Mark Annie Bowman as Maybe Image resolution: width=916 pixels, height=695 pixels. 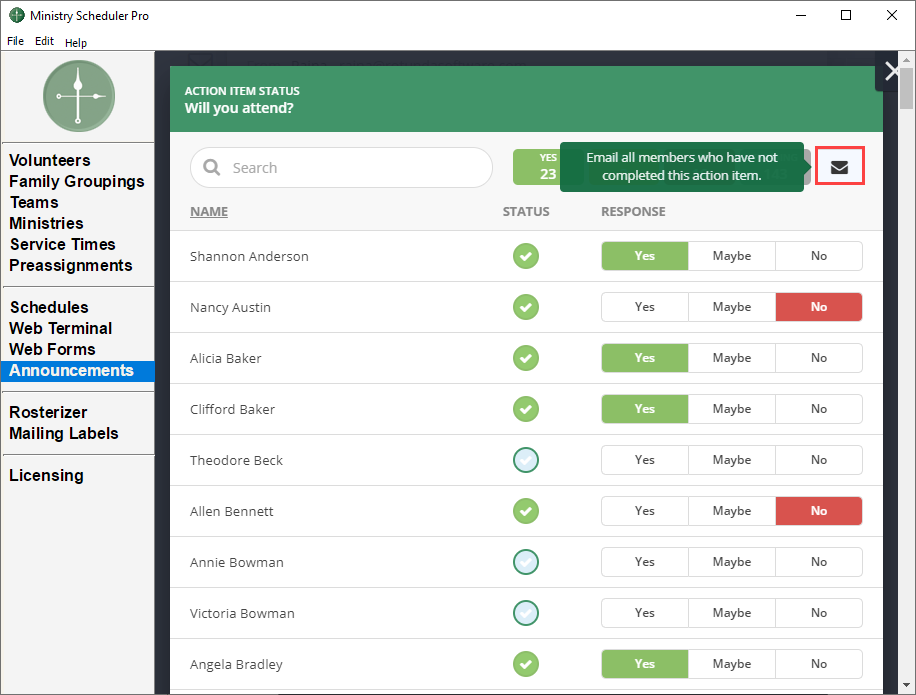click(731, 562)
